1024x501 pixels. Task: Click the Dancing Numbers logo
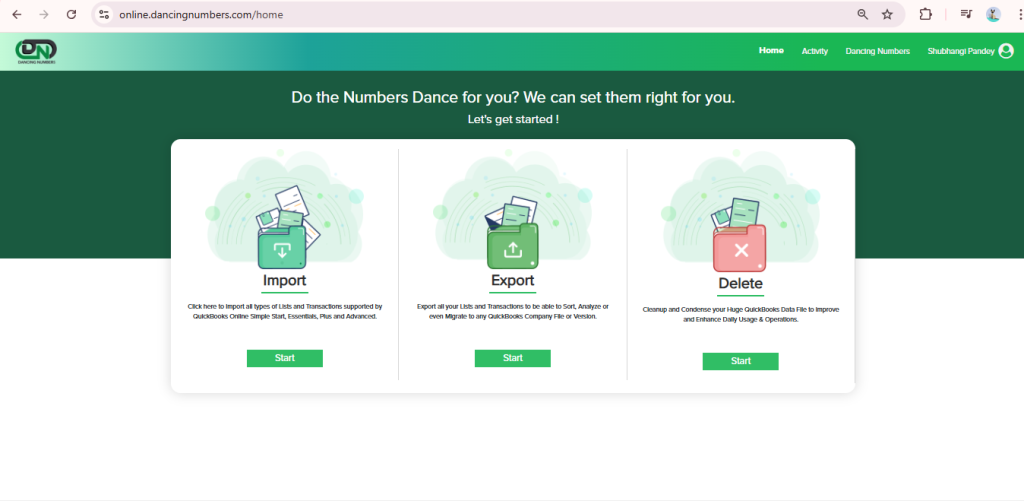pos(36,52)
